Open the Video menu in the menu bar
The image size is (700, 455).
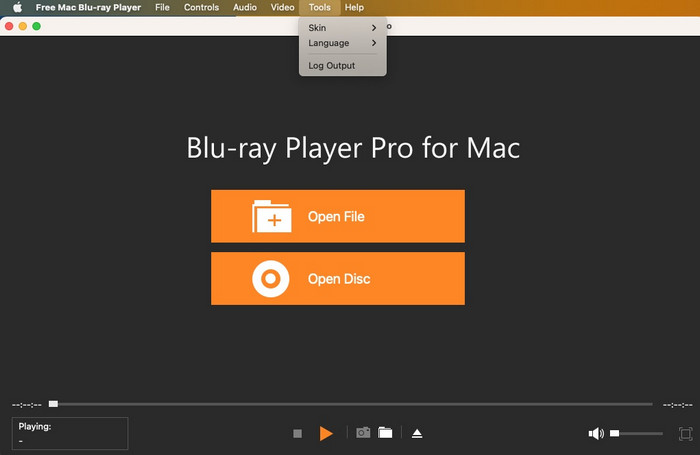coord(283,7)
